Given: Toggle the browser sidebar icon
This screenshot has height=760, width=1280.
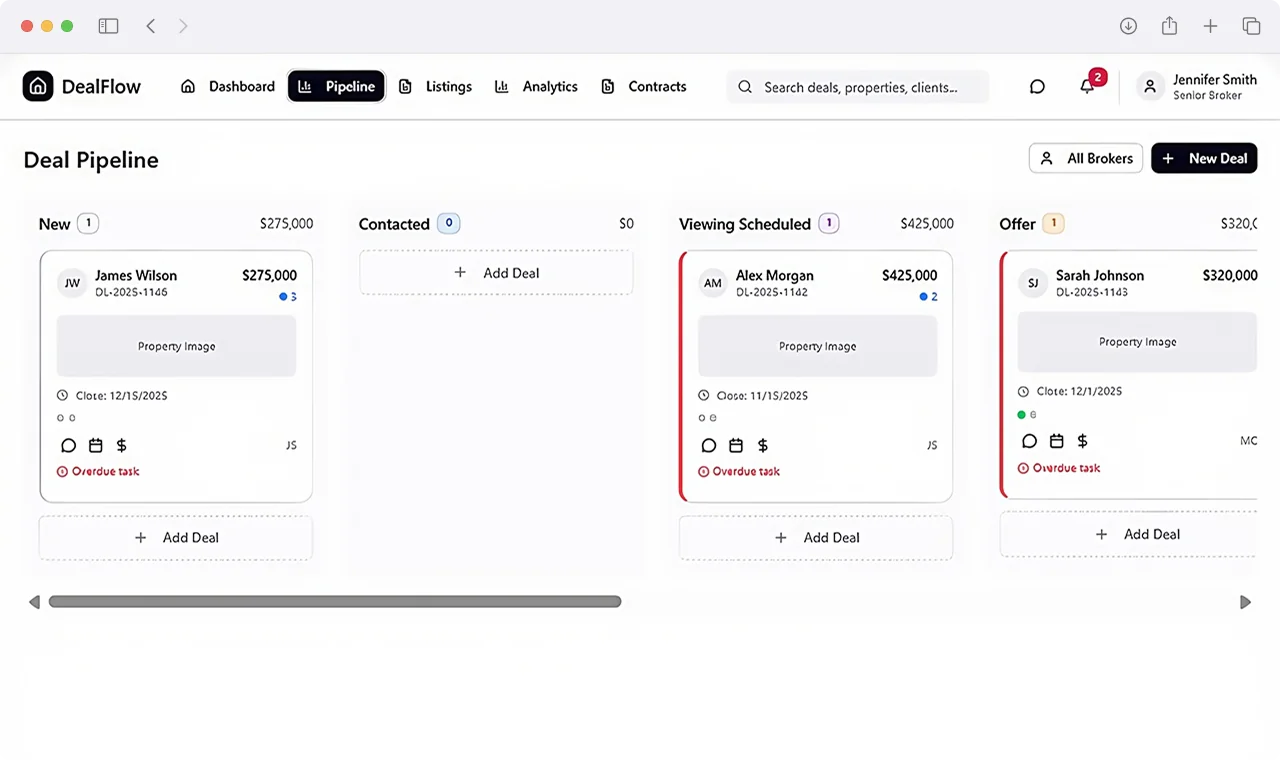Looking at the screenshot, I should [x=108, y=26].
